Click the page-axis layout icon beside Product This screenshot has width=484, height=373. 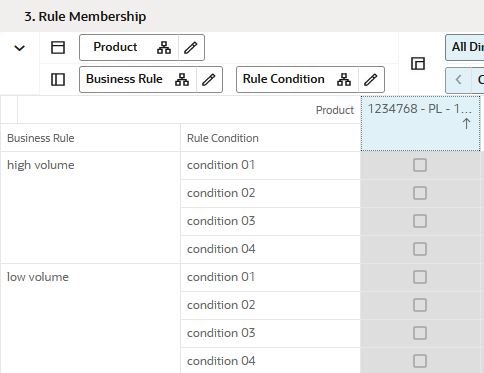(58, 47)
